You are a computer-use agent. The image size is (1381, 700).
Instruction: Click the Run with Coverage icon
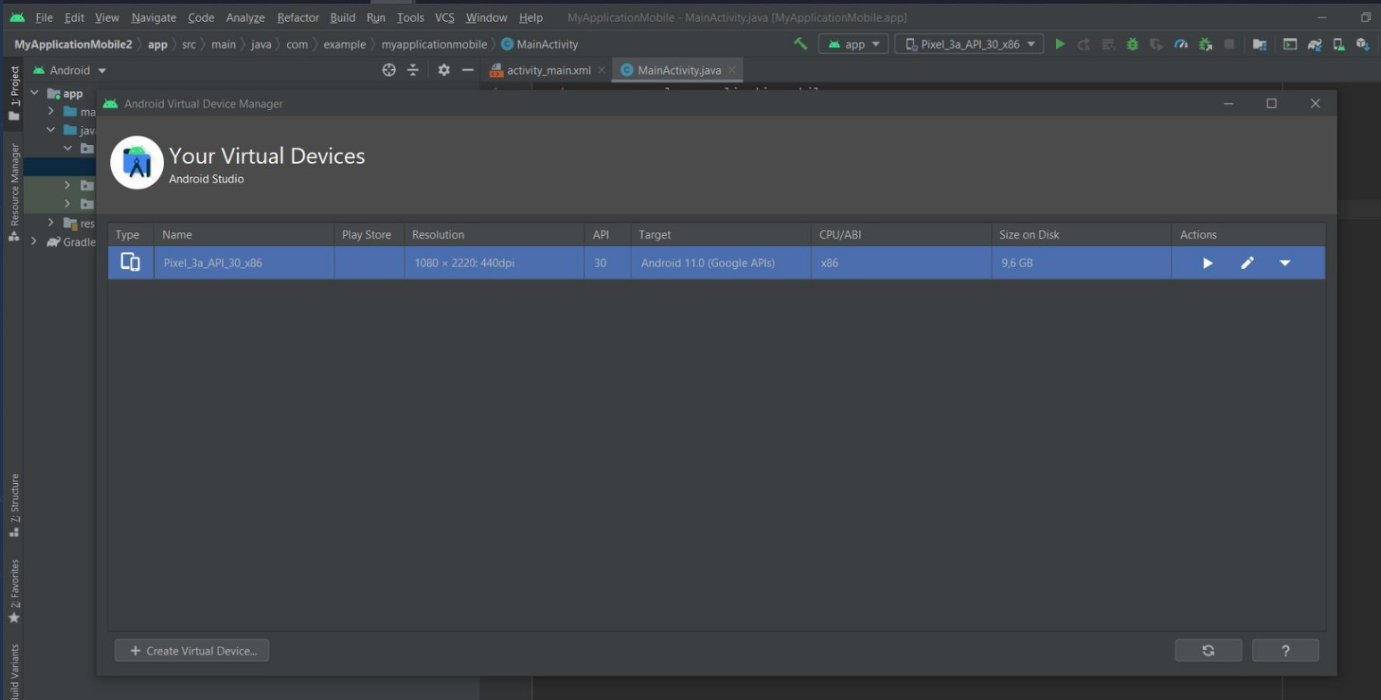tap(1156, 44)
